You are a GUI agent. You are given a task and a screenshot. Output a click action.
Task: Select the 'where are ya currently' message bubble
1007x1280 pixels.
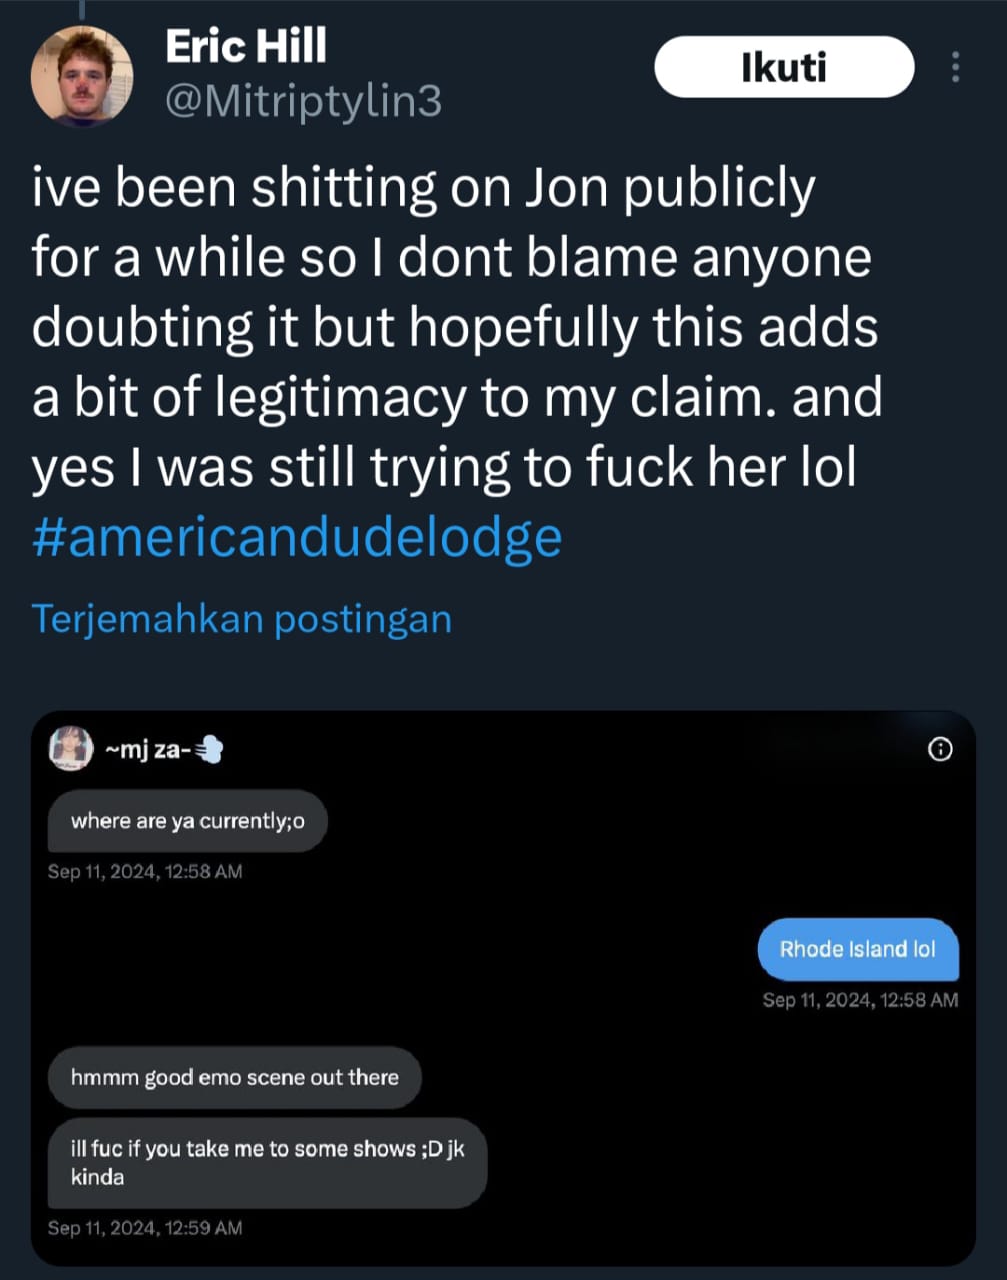coord(188,821)
